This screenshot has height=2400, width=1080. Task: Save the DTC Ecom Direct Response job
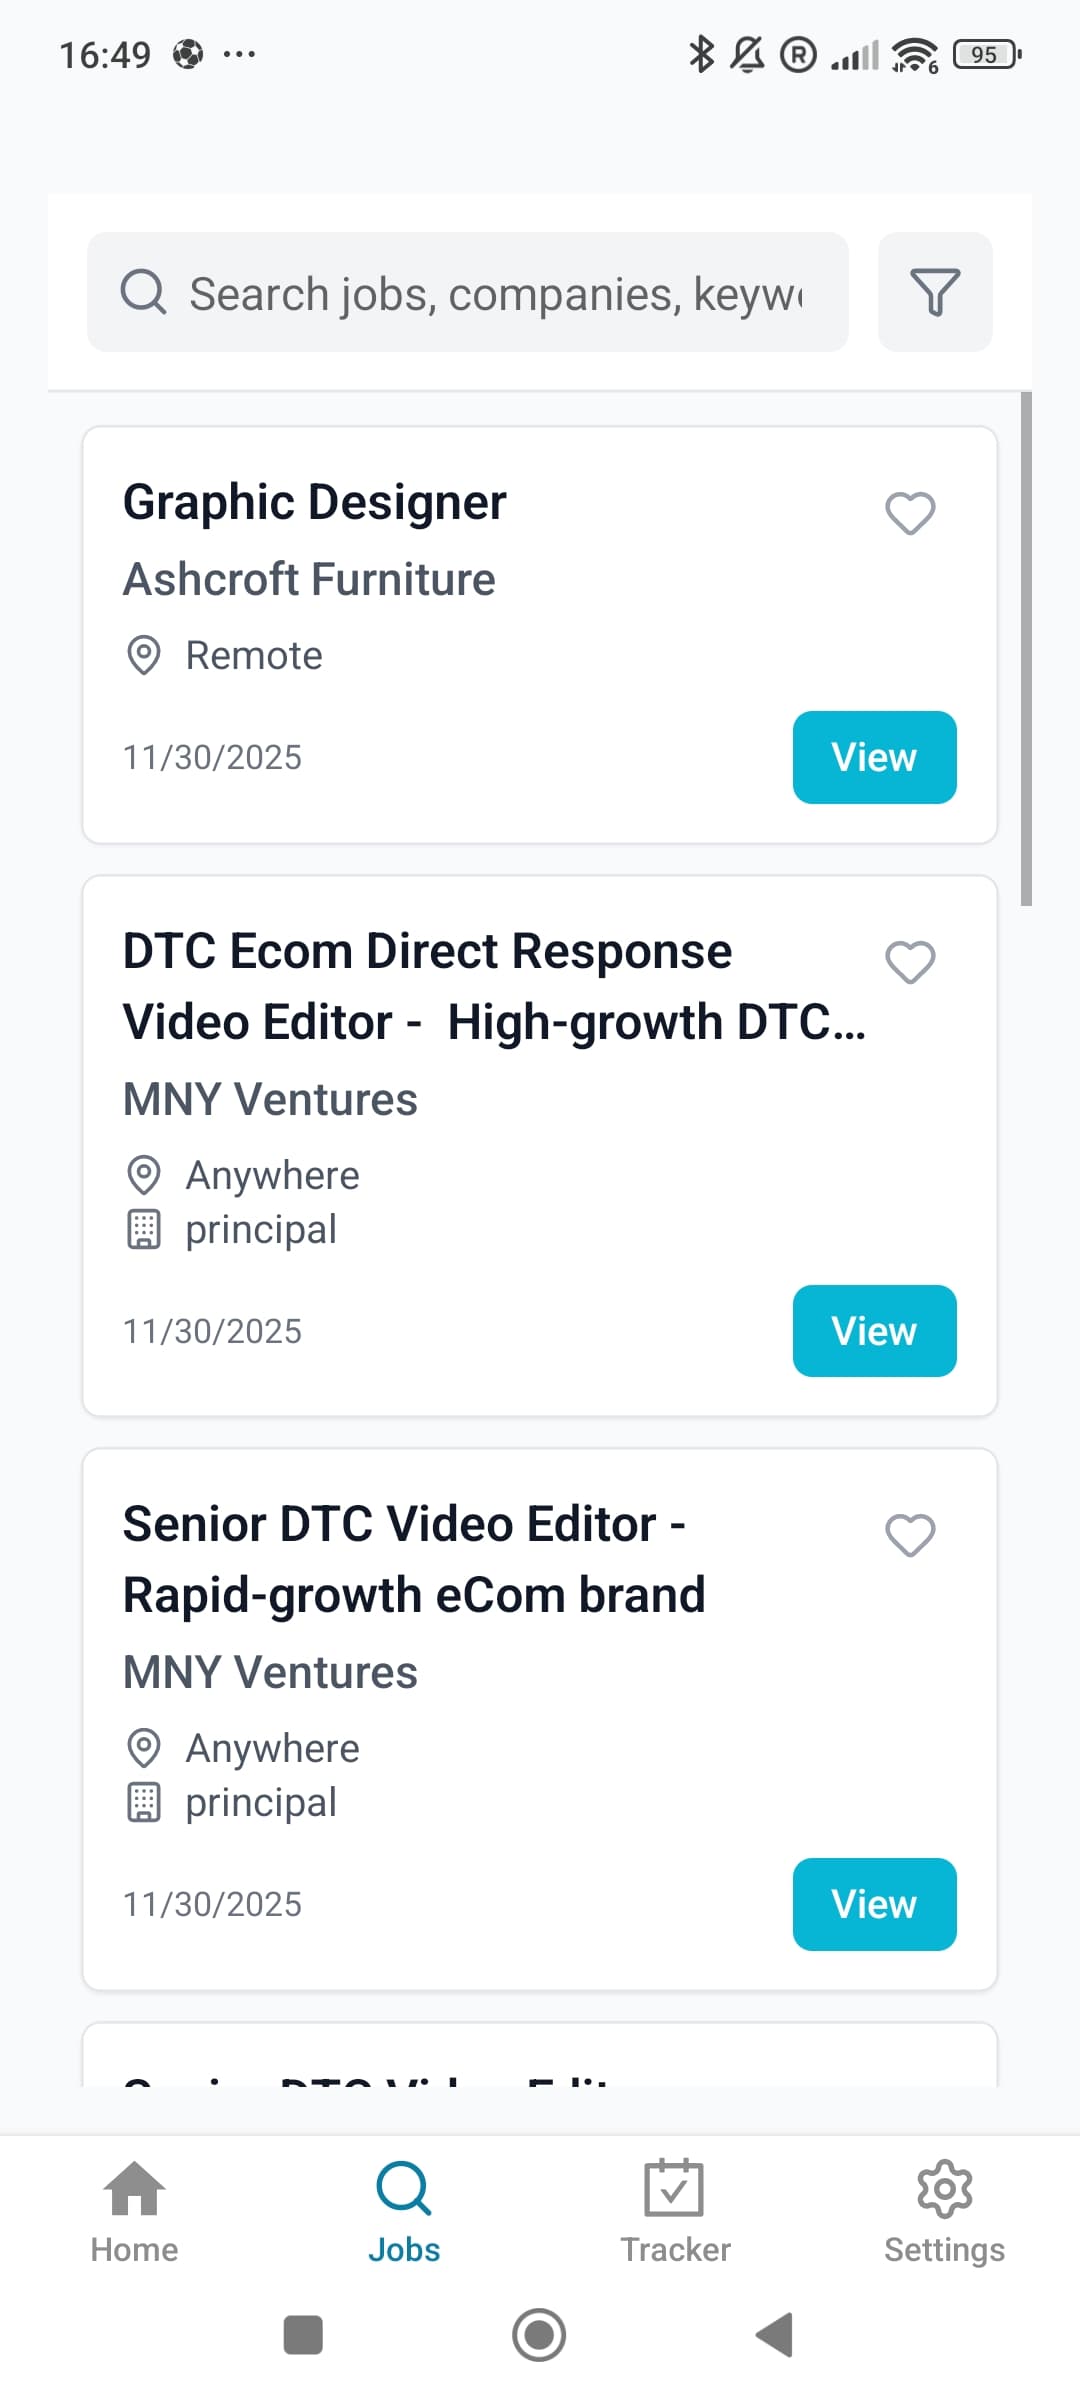click(x=910, y=963)
